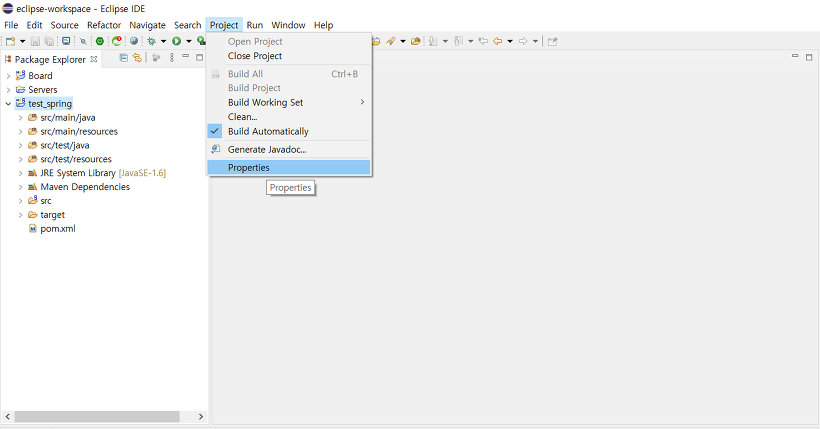Image resolution: width=820 pixels, height=429 pixels.
Task: Click the Package Explorer filter icon
Action: pyautogui.click(x=156, y=58)
